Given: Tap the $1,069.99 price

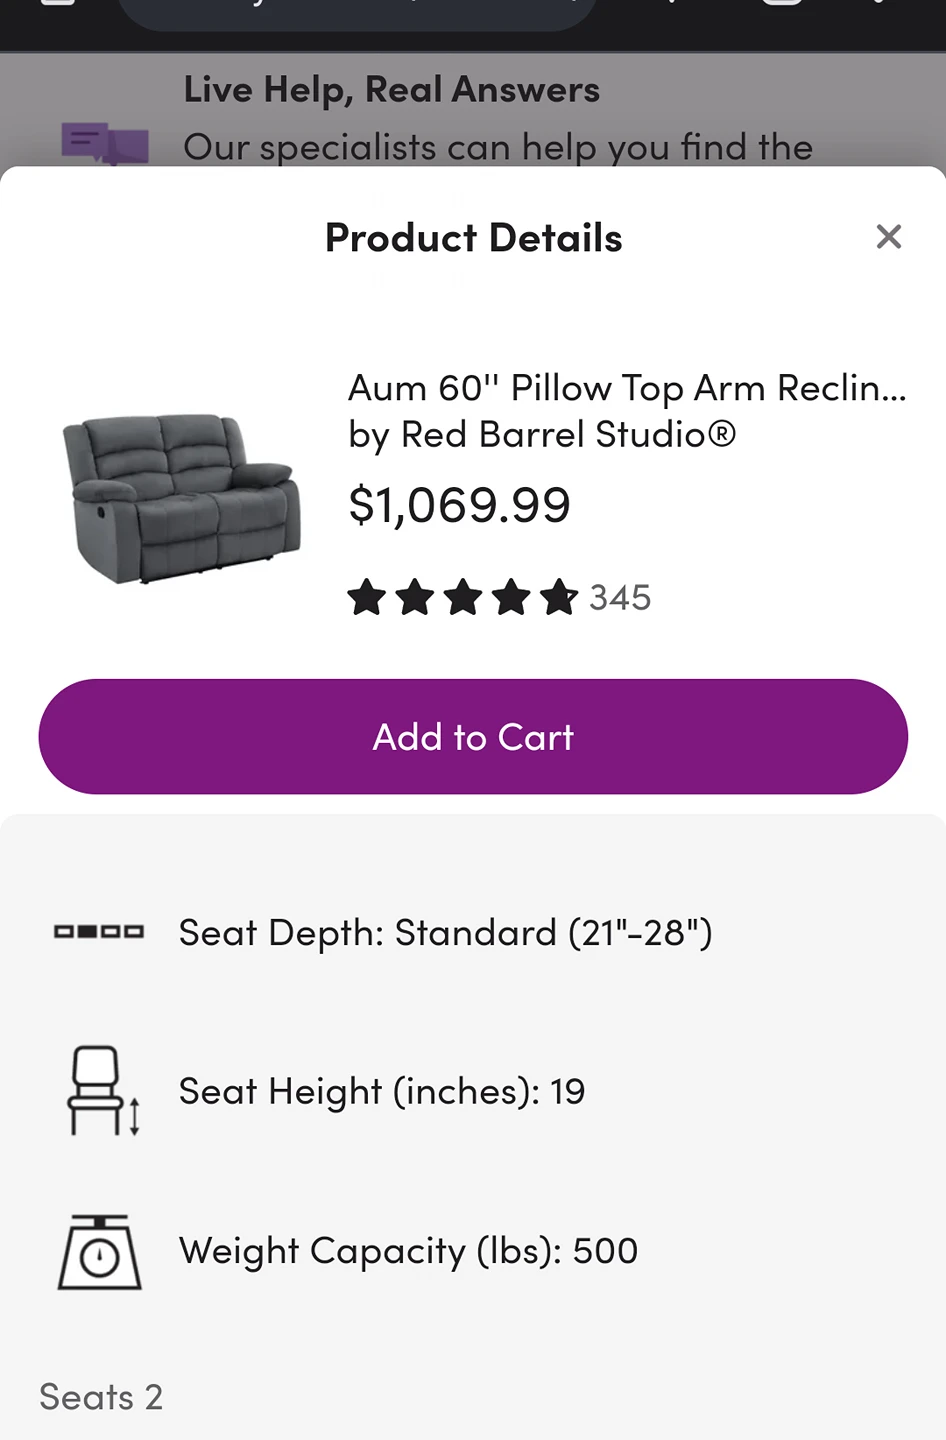Looking at the screenshot, I should pyautogui.click(x=459, y=505).
